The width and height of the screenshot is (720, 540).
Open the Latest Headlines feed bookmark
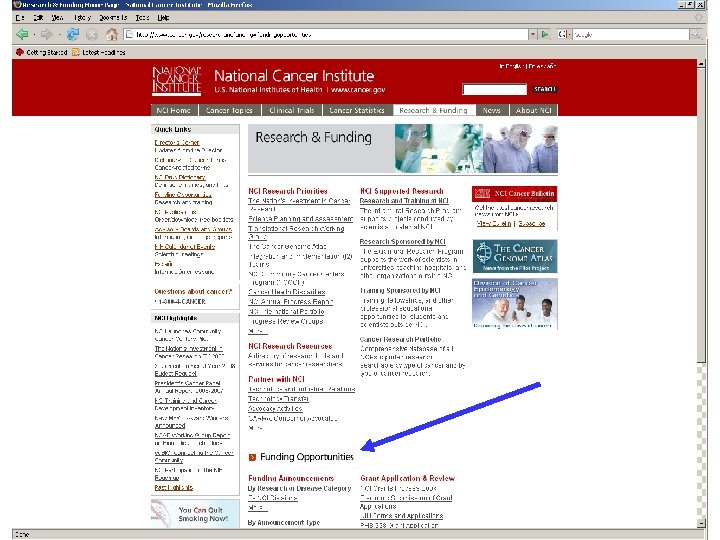pyautogui.click(x=99, y=52)
